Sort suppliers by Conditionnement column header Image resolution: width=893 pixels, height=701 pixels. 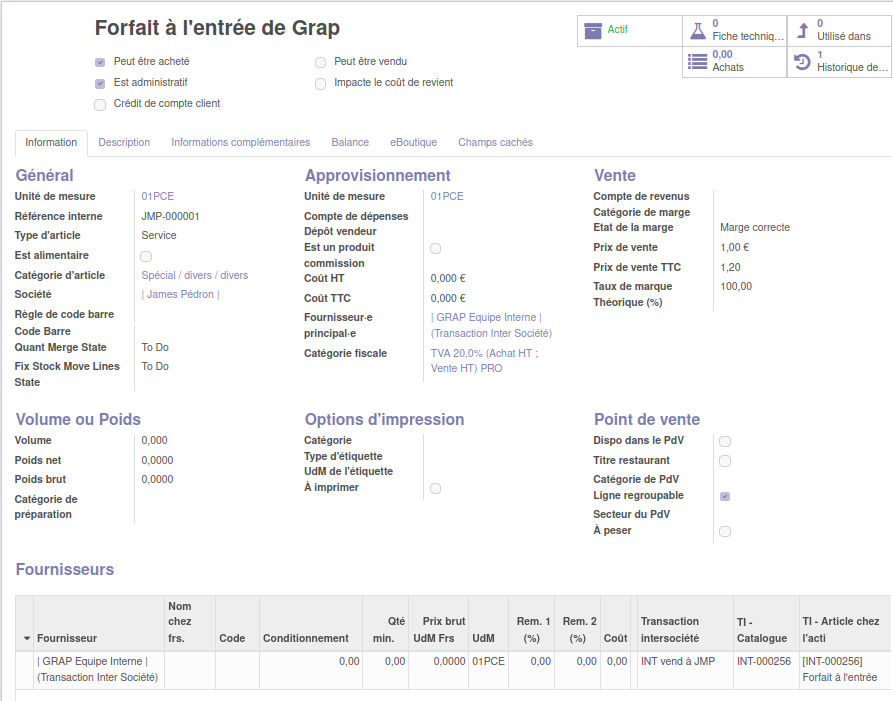(305, 638)
